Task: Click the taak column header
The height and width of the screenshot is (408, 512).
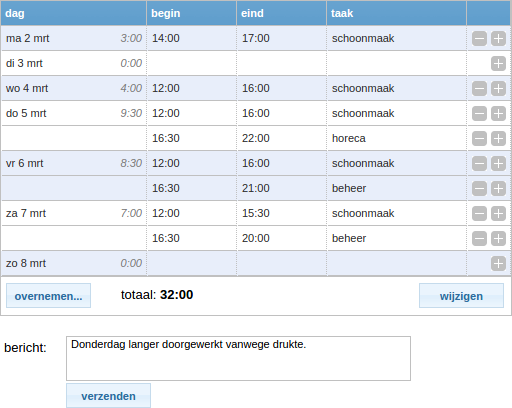Action: pos(396,13)
